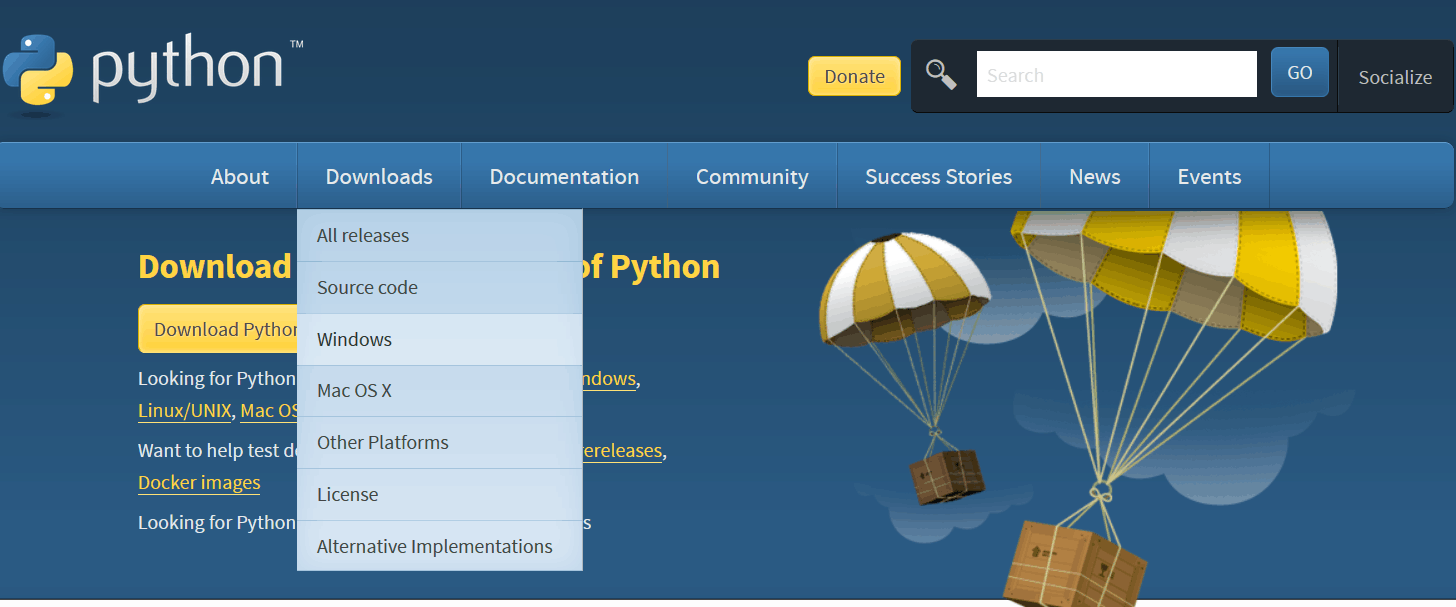This screenshot has width=1456, height=607.
Task: Open the Success Stories nav menu
Action: click(938, 177)
